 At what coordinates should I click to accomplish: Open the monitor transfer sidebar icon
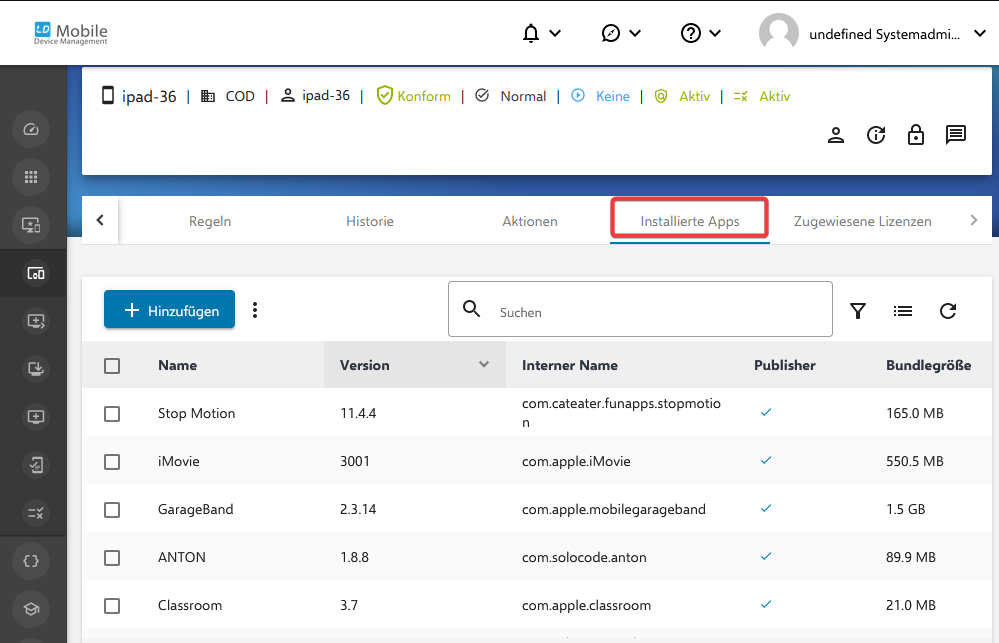(36, 321)
